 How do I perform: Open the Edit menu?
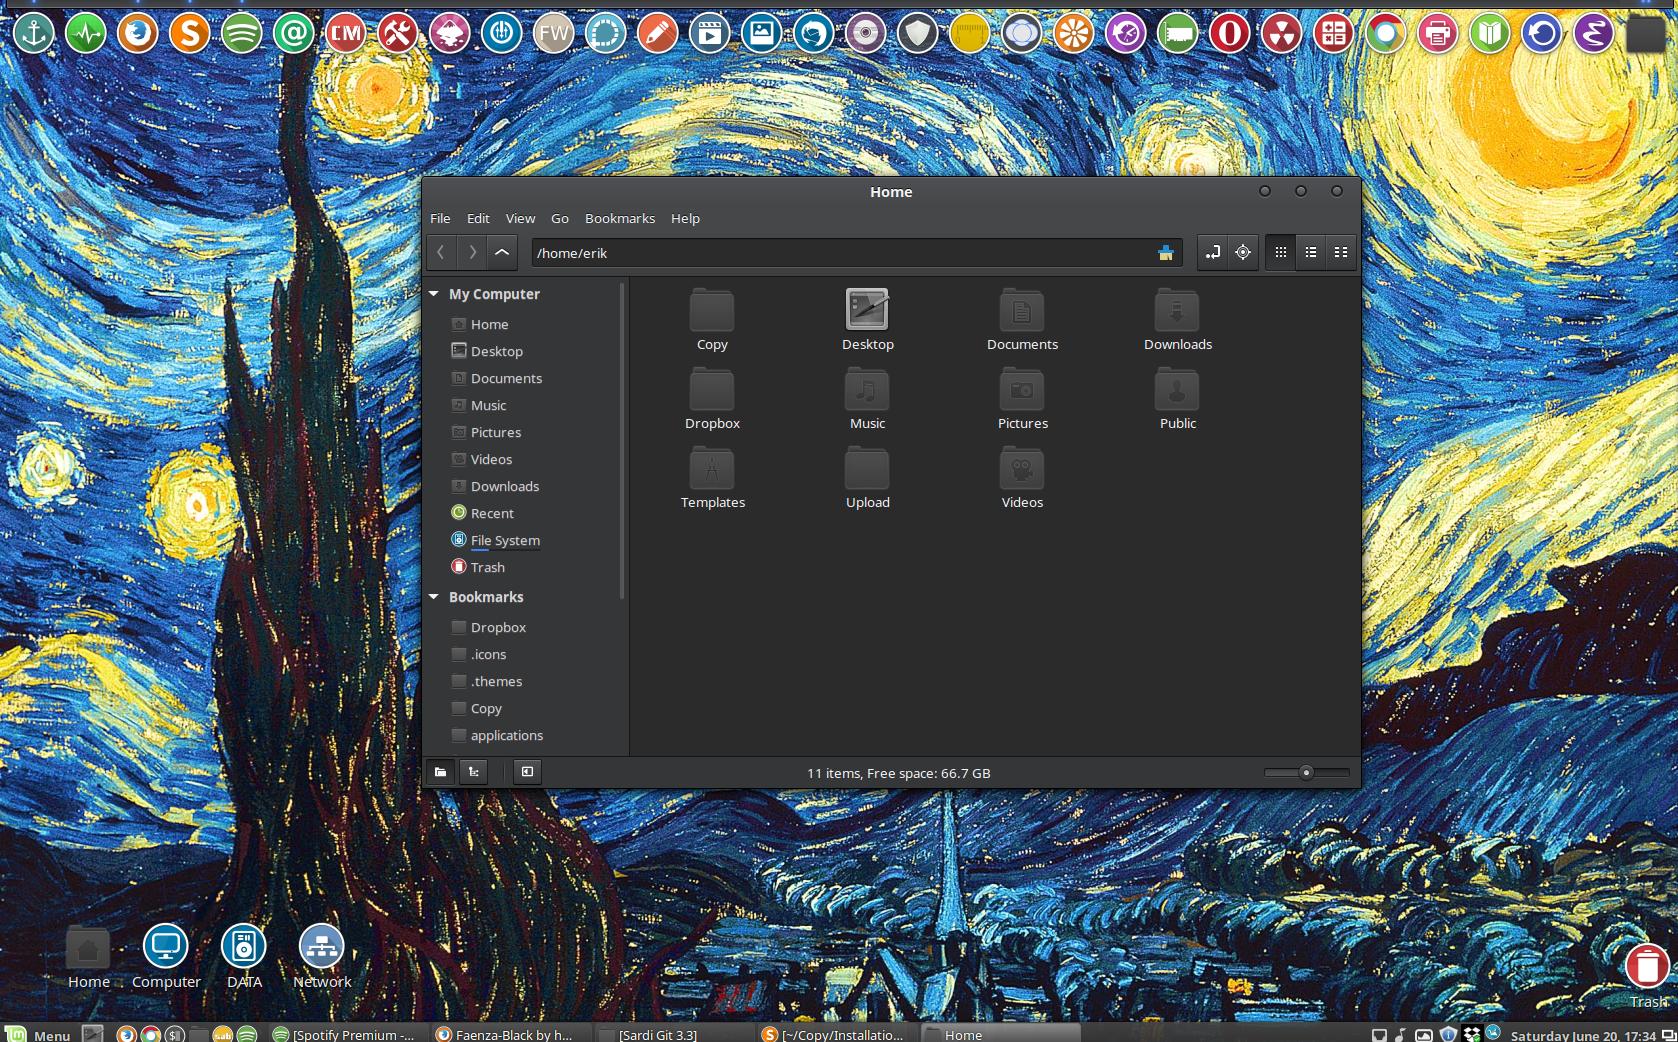478,218
